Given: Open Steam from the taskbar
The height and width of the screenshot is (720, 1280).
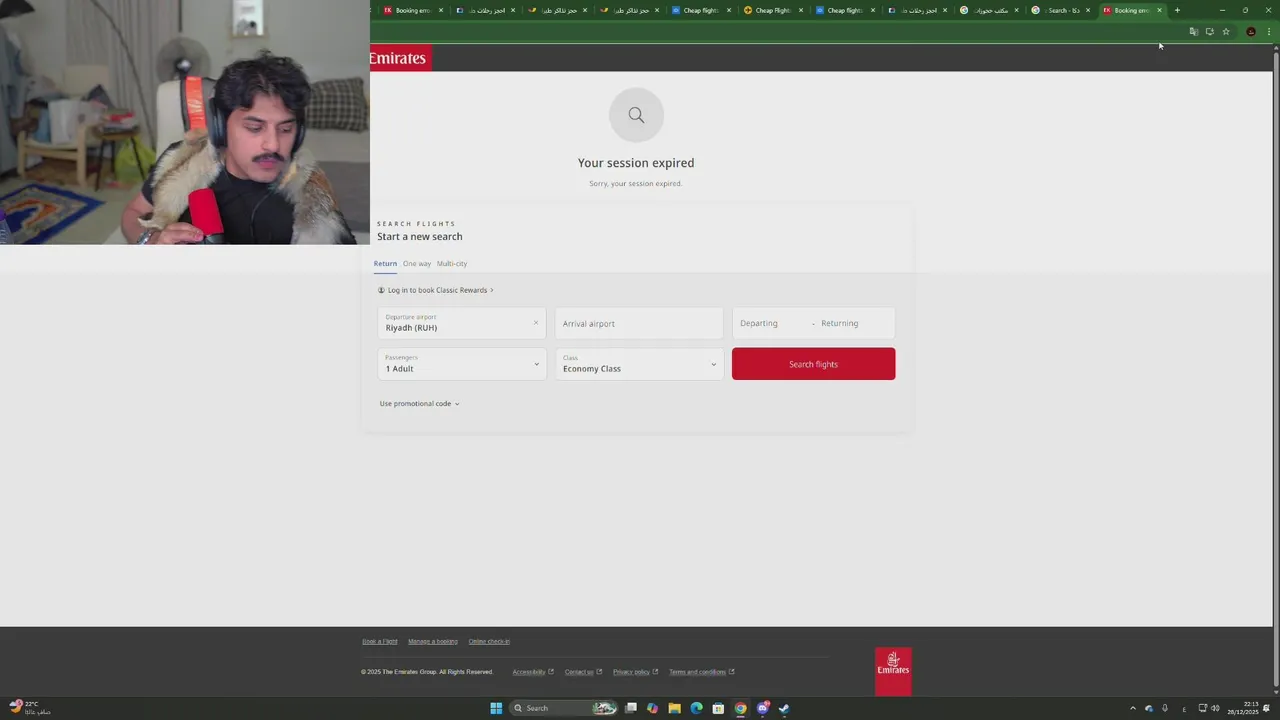Looking at the screenshot, I should [784, 708].
